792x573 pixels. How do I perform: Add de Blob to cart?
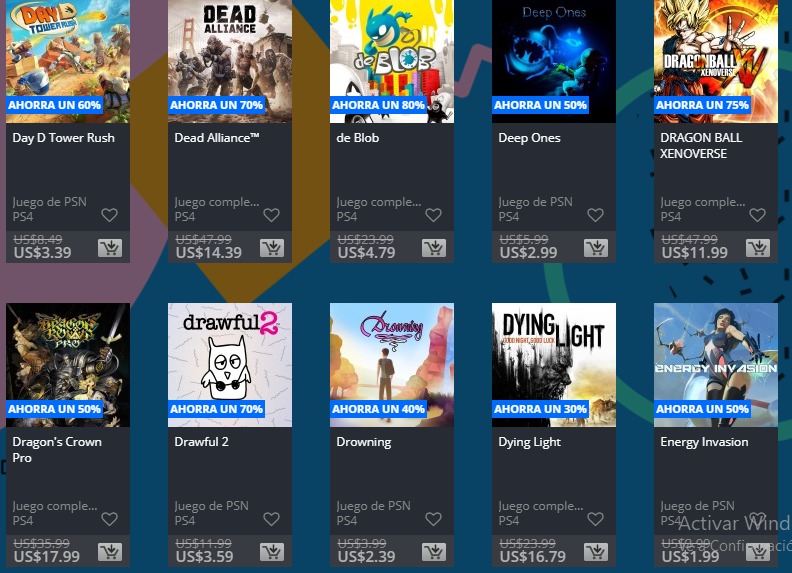click(434, 248)
